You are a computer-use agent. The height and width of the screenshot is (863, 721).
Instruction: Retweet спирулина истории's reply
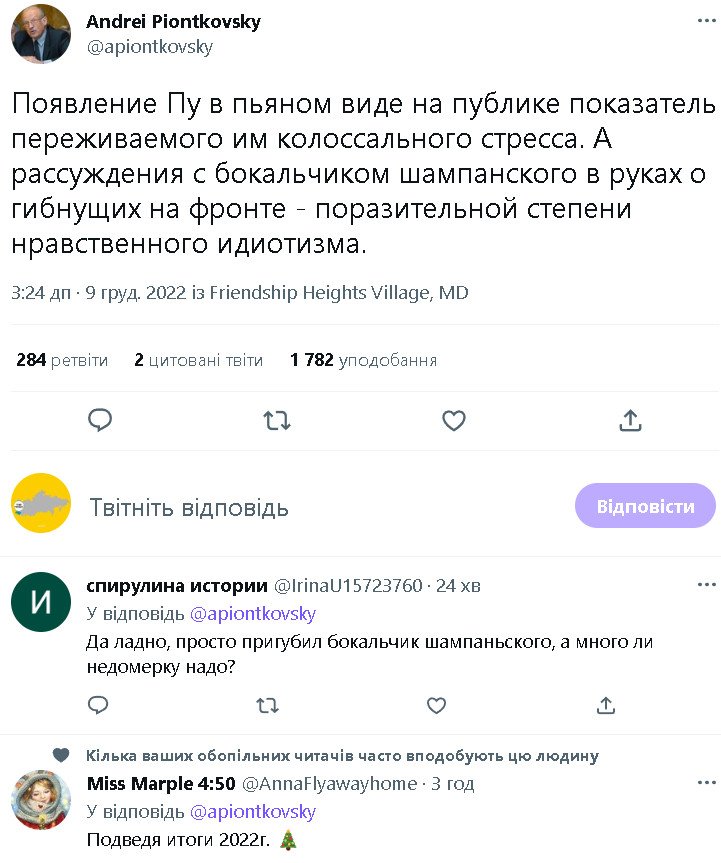point(267,705)
